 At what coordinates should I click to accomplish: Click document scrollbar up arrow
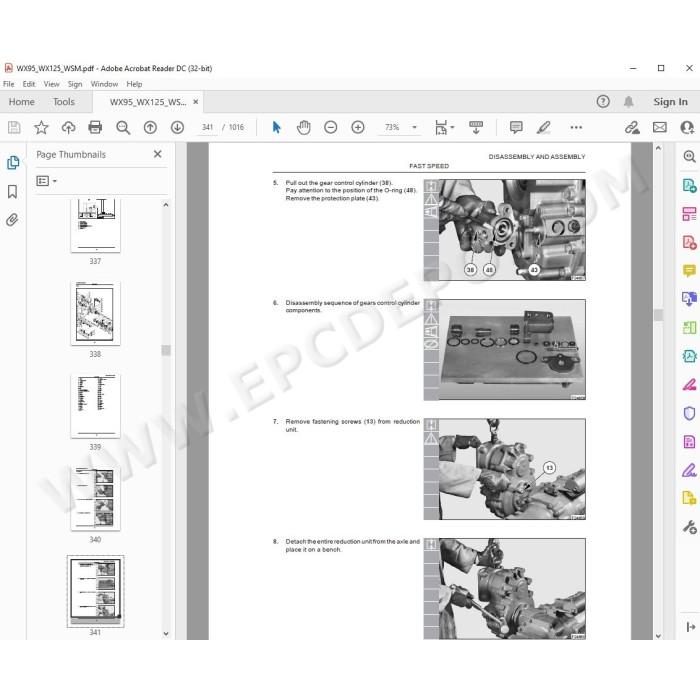tap(658, 148)
